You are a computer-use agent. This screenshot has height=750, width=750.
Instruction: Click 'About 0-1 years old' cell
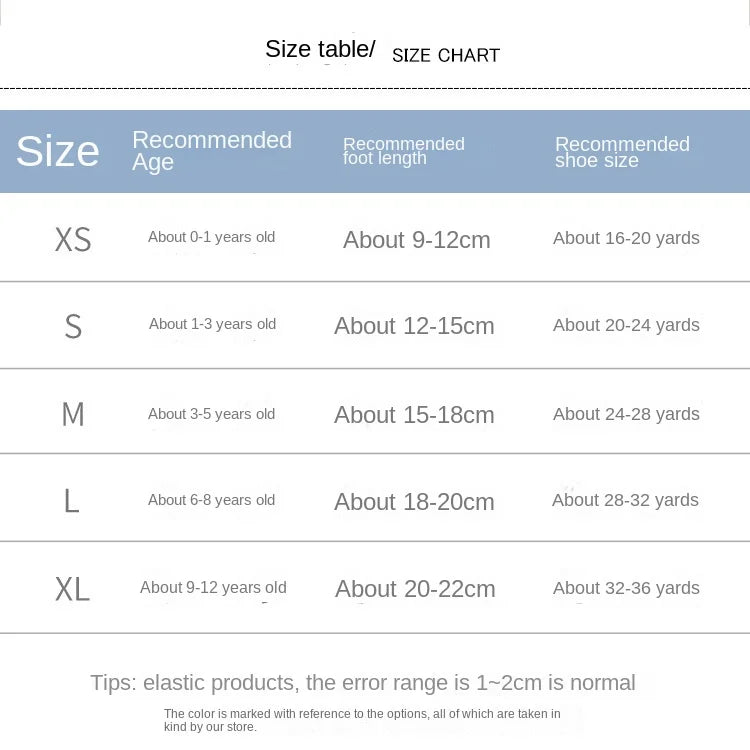(x=211, y=237)
